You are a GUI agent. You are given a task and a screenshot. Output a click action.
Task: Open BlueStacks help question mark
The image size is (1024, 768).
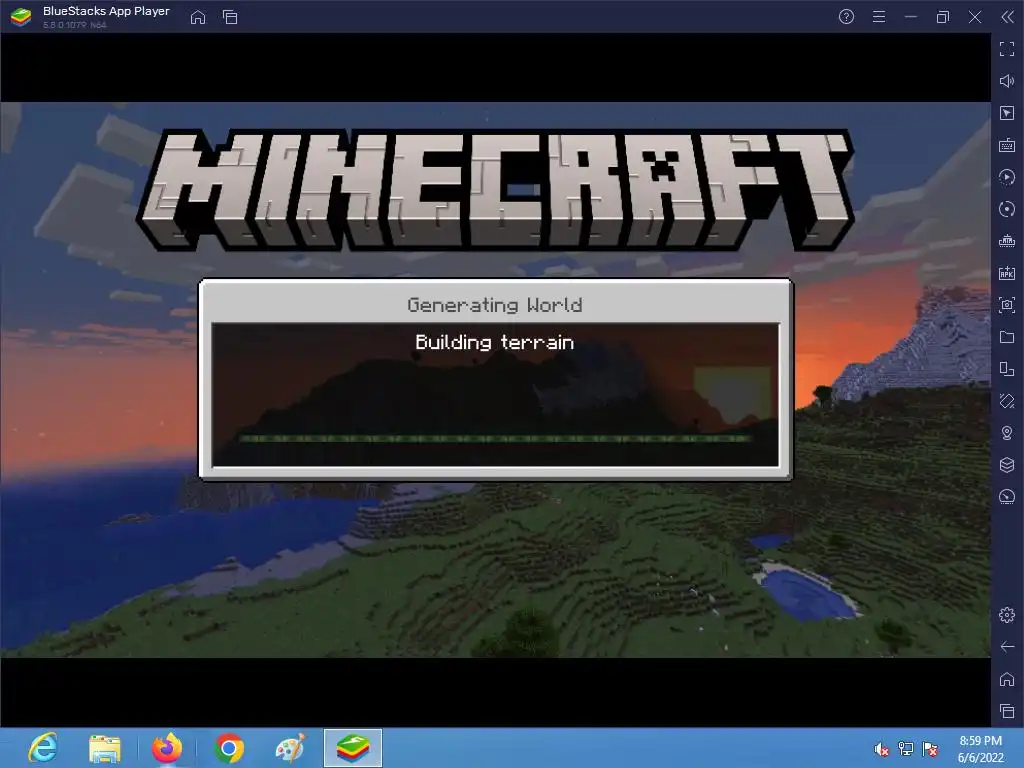(846, 17)
